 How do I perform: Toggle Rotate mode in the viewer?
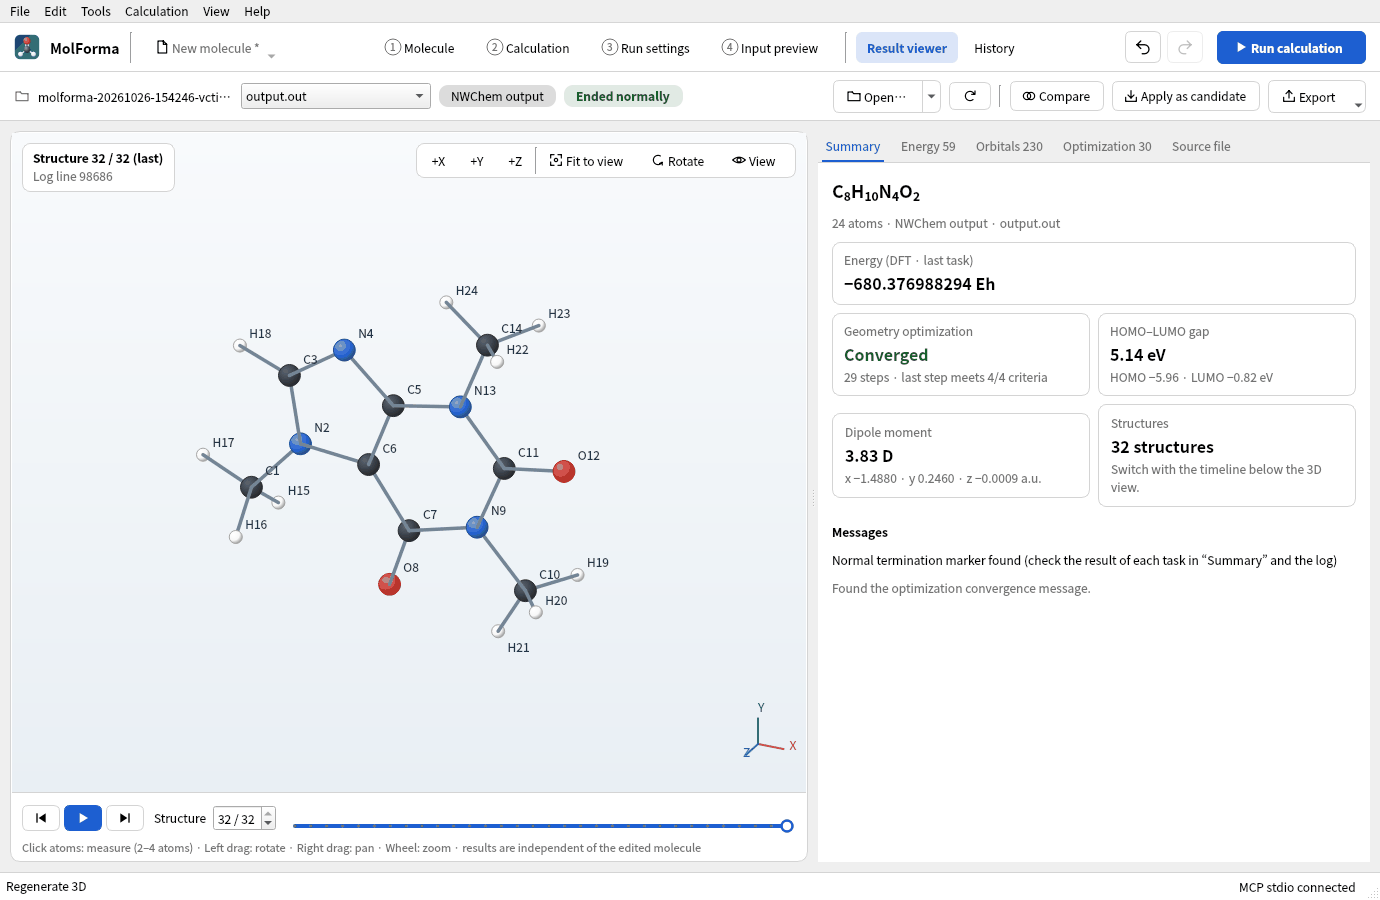coord(678,161)
